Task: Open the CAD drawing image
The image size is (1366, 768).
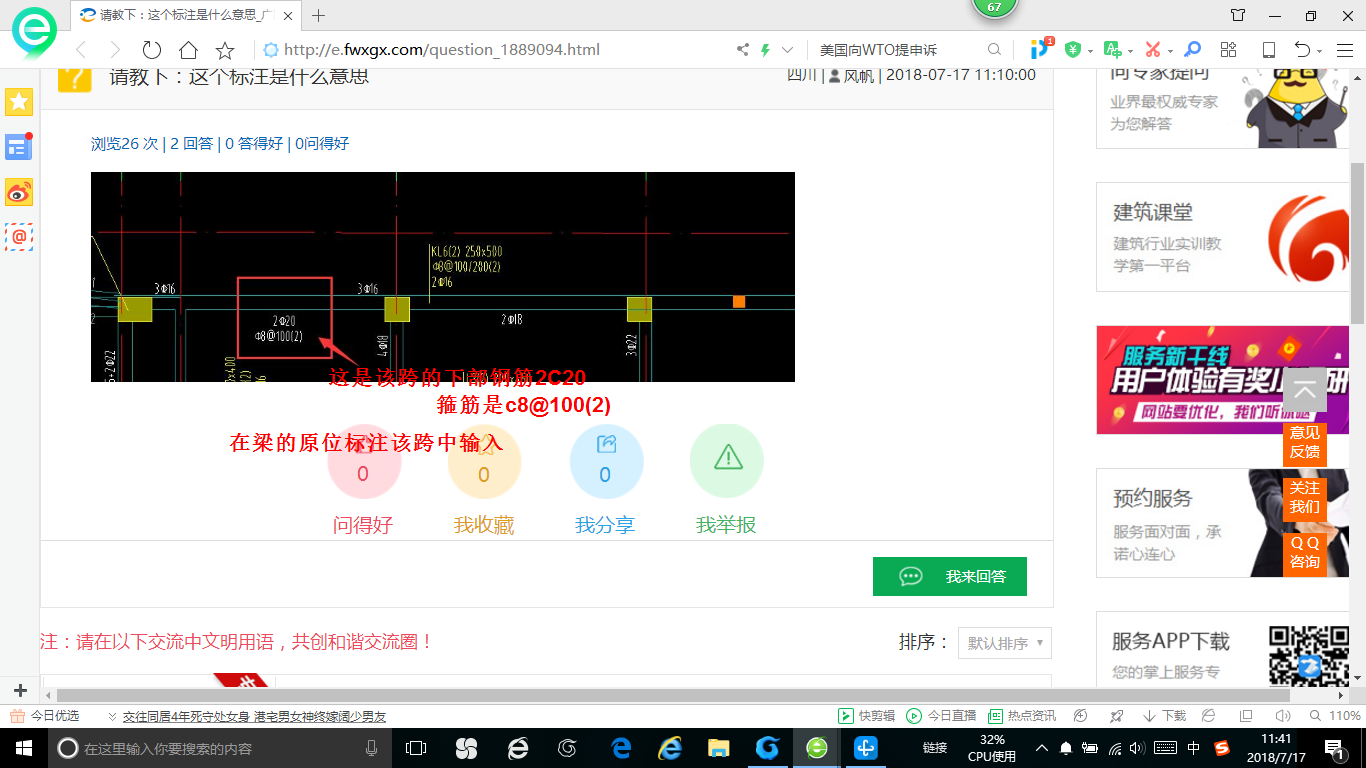Action: pyautogui.click(x=443, y=277)
